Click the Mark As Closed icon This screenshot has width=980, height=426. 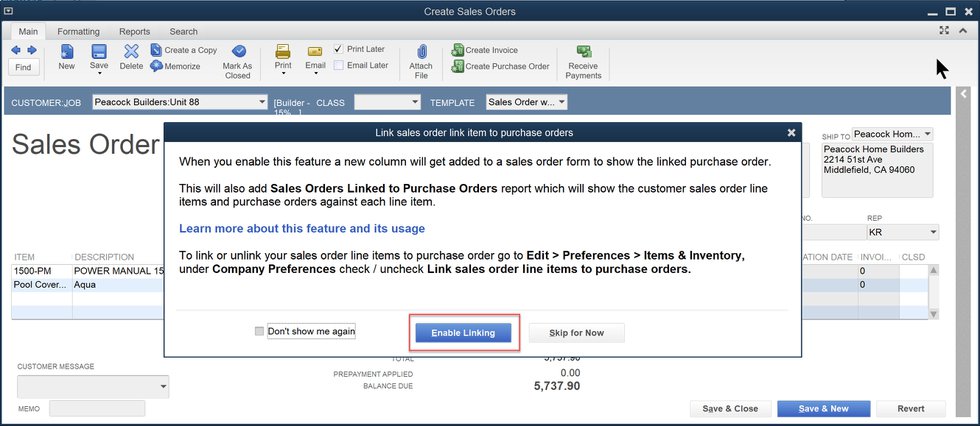[238, 52]
